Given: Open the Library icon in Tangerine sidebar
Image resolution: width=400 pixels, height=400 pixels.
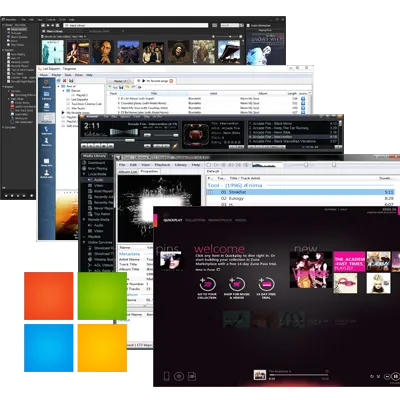Looking at the screenshot, I should pos(46,95).
